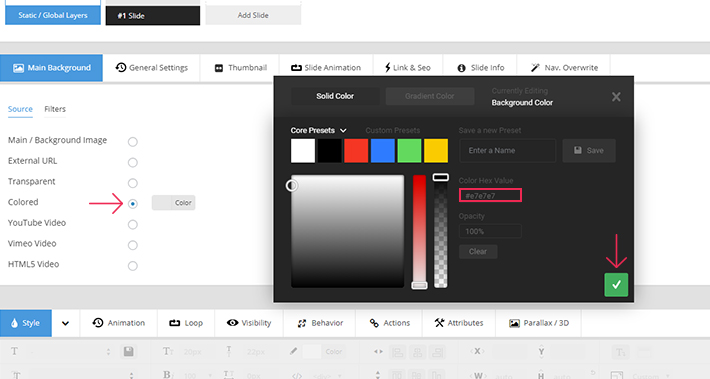The height and width of the screenshot is (379, 710).
Task: Switch to Custom Presets
Action: (x=393, y=130)
